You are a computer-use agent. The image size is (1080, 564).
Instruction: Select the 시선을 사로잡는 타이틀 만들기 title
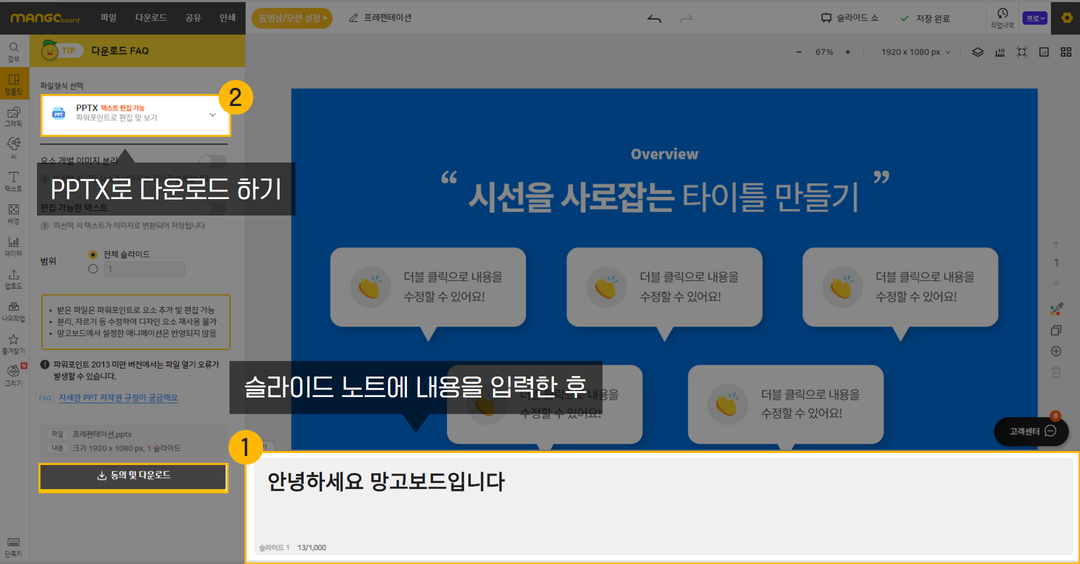click(x=664, y=196)
